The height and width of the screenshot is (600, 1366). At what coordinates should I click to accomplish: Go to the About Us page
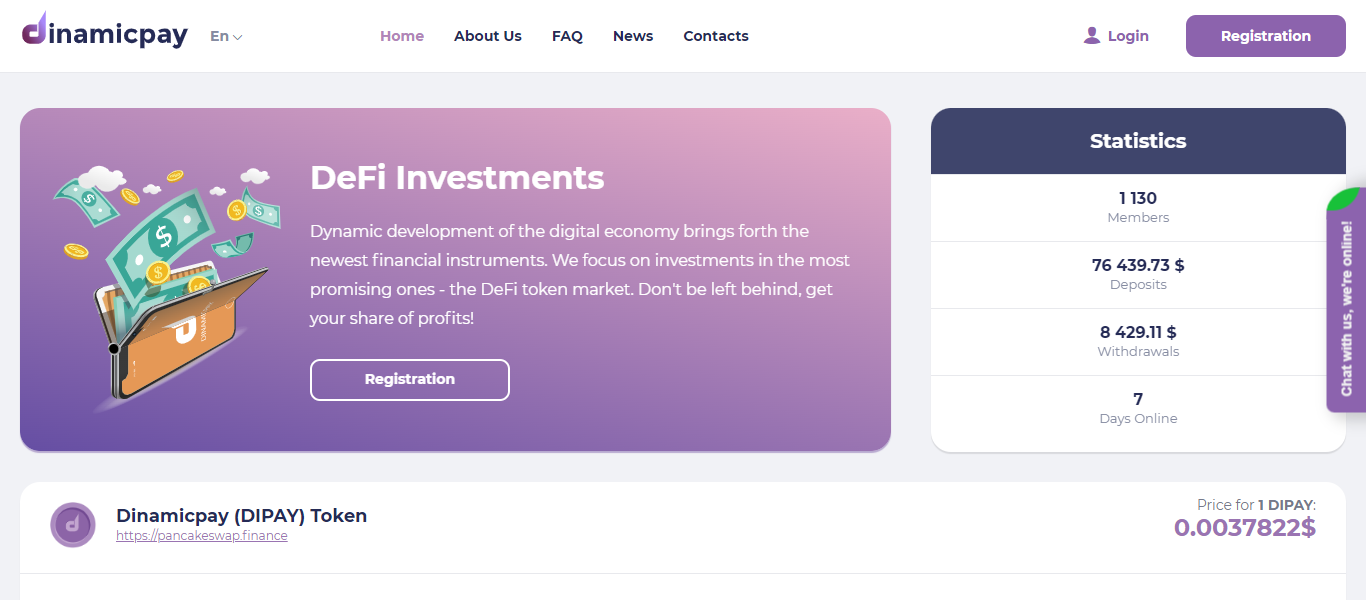[x=488, y=36]
